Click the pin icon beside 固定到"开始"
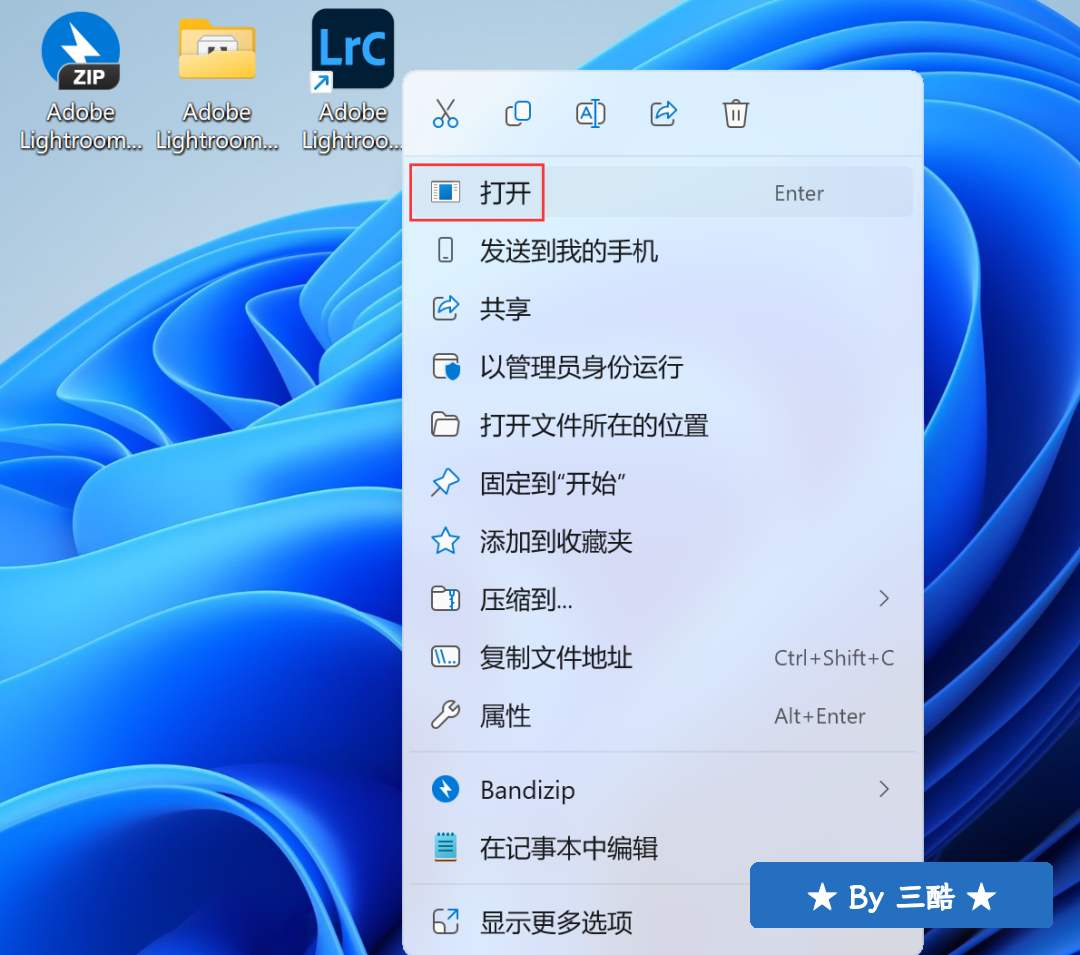The width and height of the screenshot is (1080, 955). click(445, 483)
